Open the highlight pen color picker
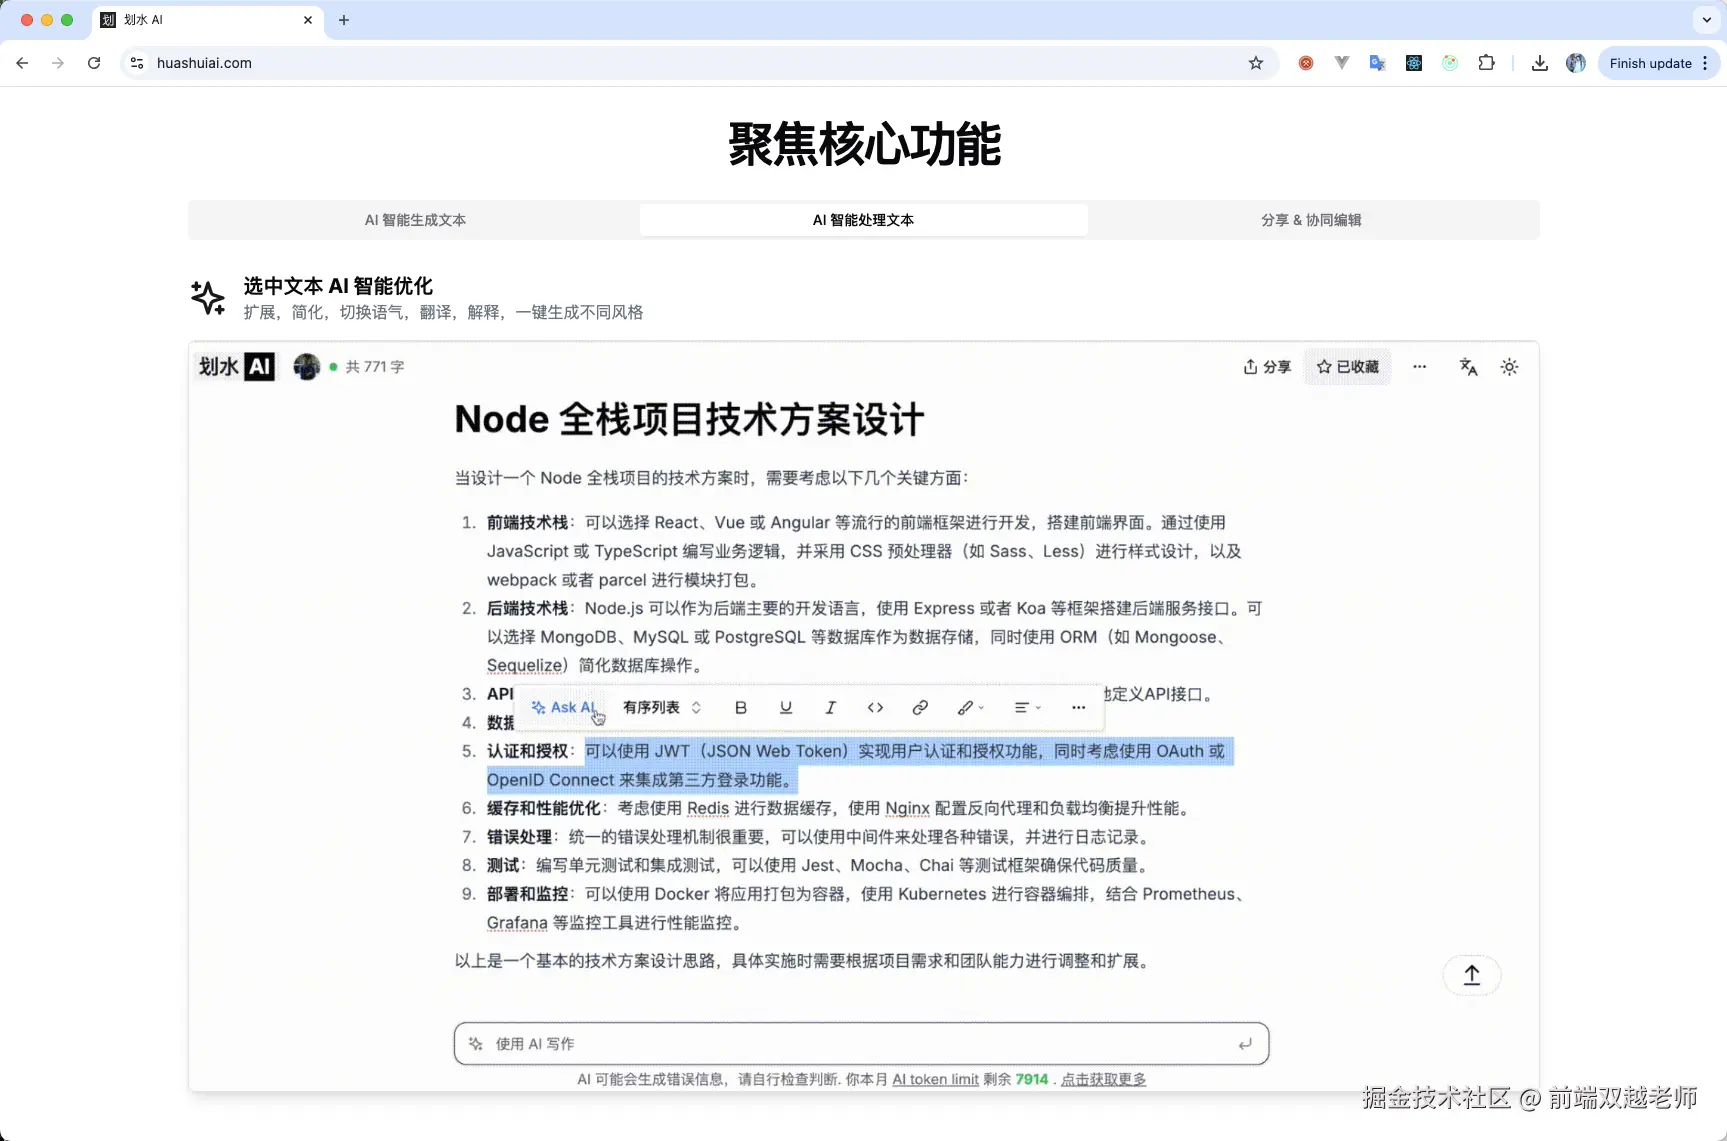 click(969, 707)
